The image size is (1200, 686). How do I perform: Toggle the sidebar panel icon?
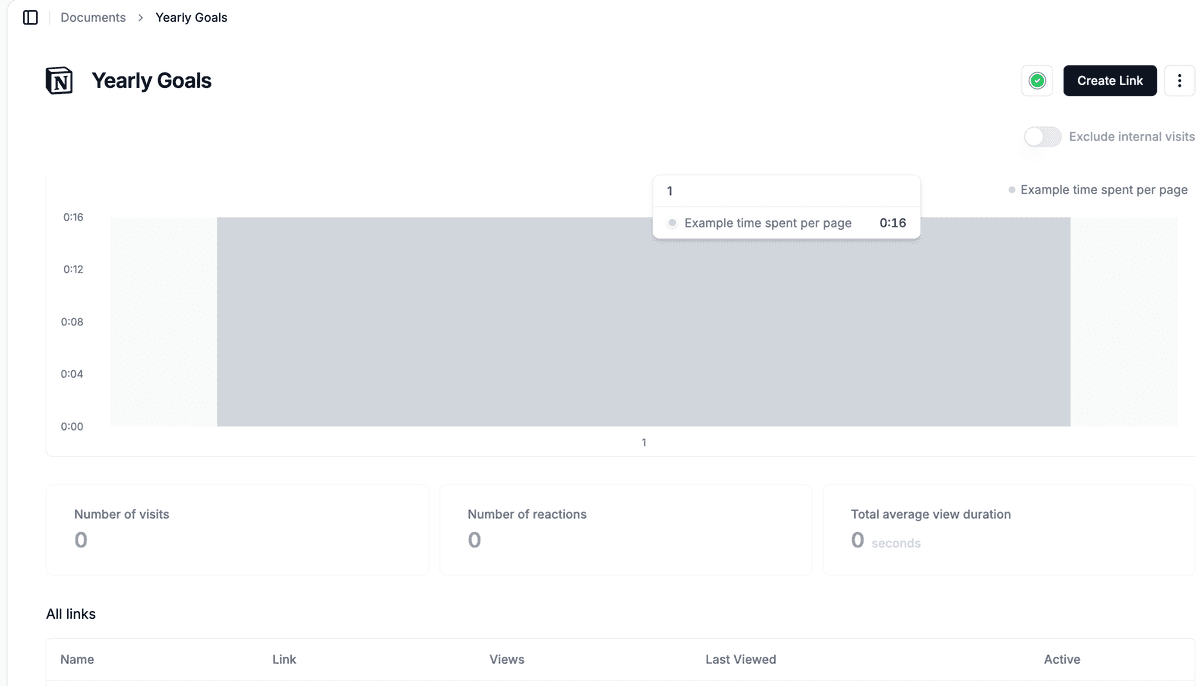pyautogui.click(x=30, y=18)
